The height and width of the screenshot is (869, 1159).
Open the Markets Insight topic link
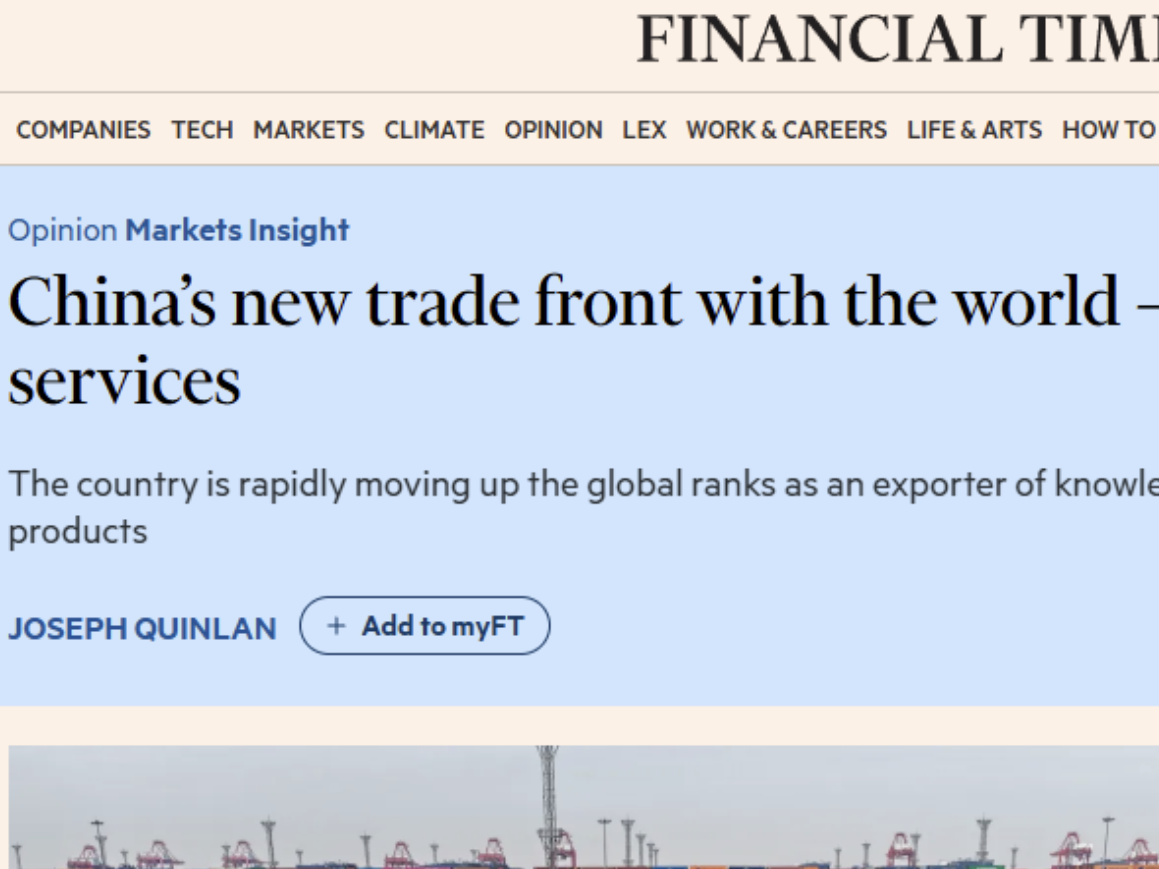(x=237, y=230)
